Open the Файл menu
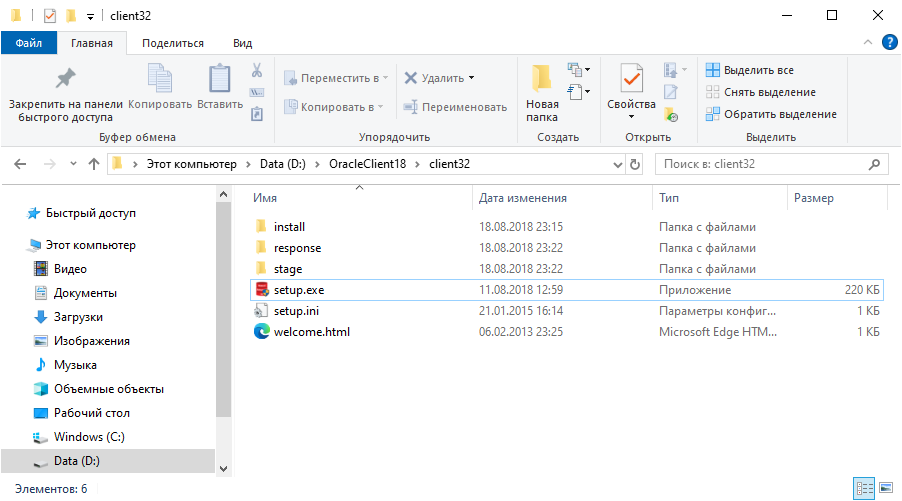This screenshot has width=902, height=501. [29, 43]
